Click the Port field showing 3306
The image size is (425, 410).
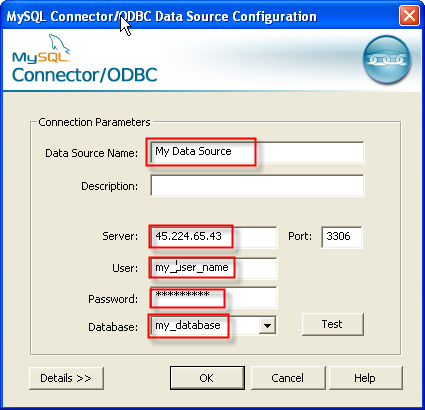coord(342,237)
